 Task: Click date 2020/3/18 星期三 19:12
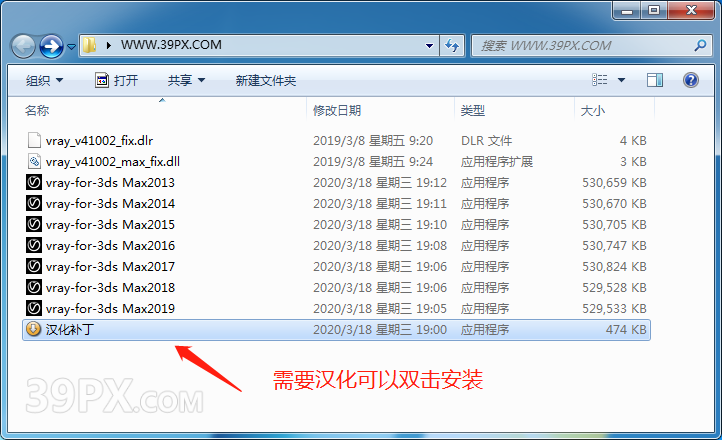[380, 183]
